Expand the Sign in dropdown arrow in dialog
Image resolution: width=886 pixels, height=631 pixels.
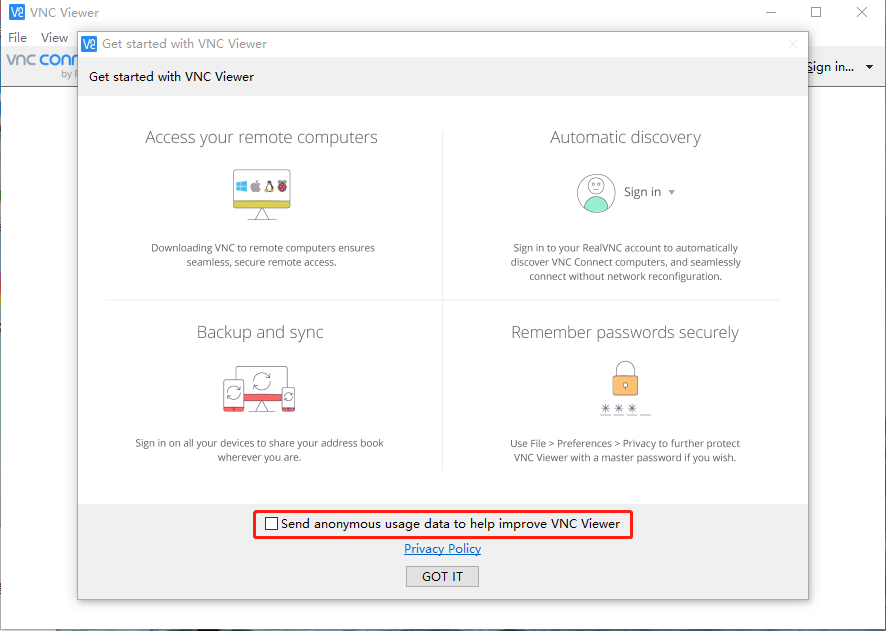pyautogui.click(x=672, y=193)
